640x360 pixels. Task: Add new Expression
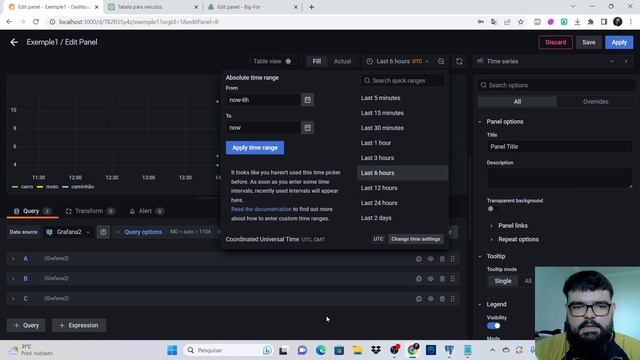pos(79,325)
